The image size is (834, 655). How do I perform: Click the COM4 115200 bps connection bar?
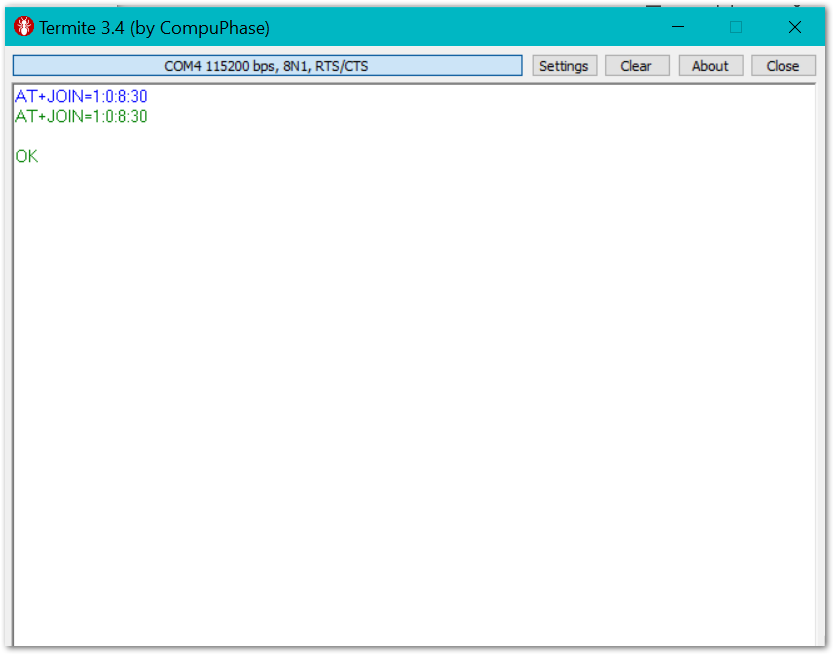pyautogui.click(x=268, y=66)
